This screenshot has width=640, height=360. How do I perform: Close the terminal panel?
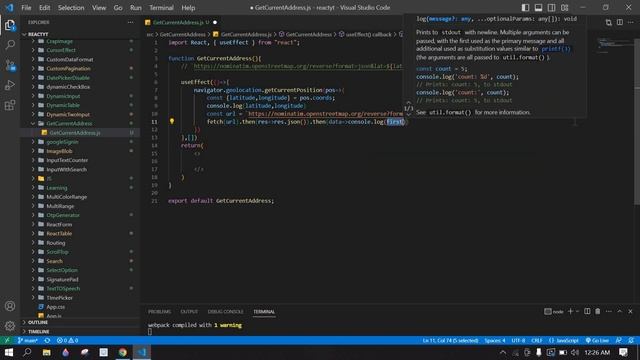click(630, 311)
